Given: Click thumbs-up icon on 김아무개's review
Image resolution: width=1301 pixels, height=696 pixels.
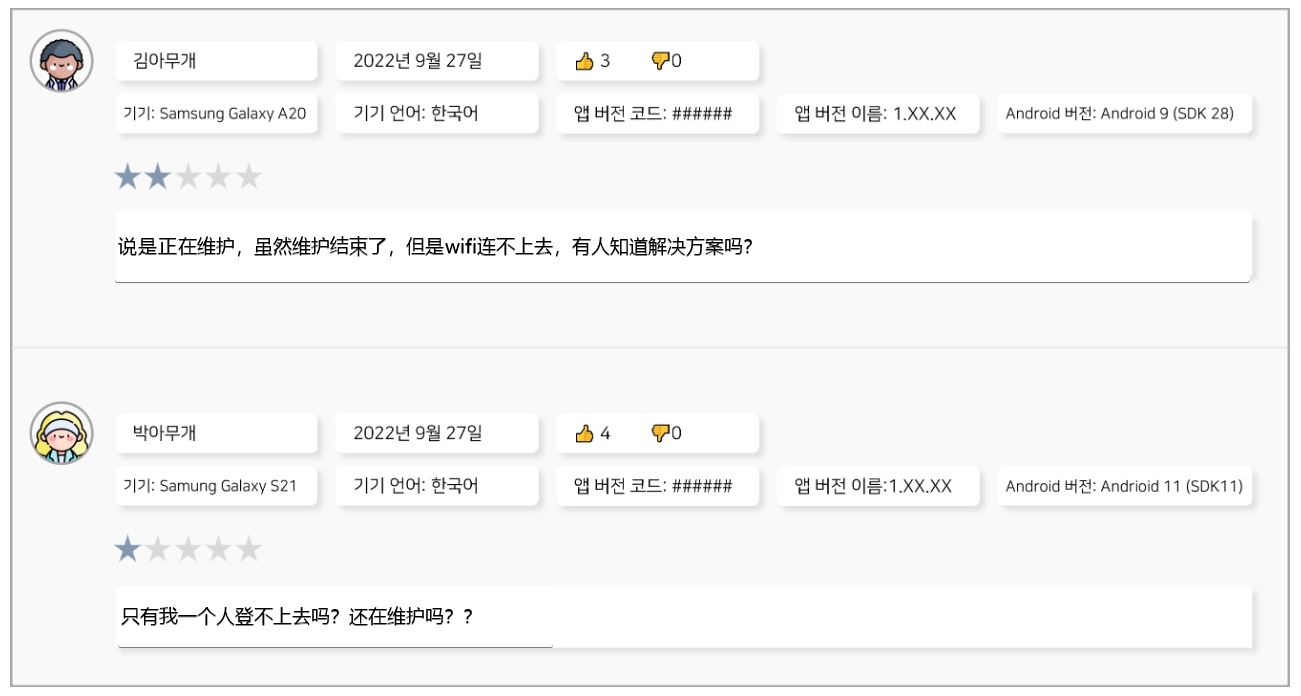Looking at the screenshot, I should click(x=585, y=61).
